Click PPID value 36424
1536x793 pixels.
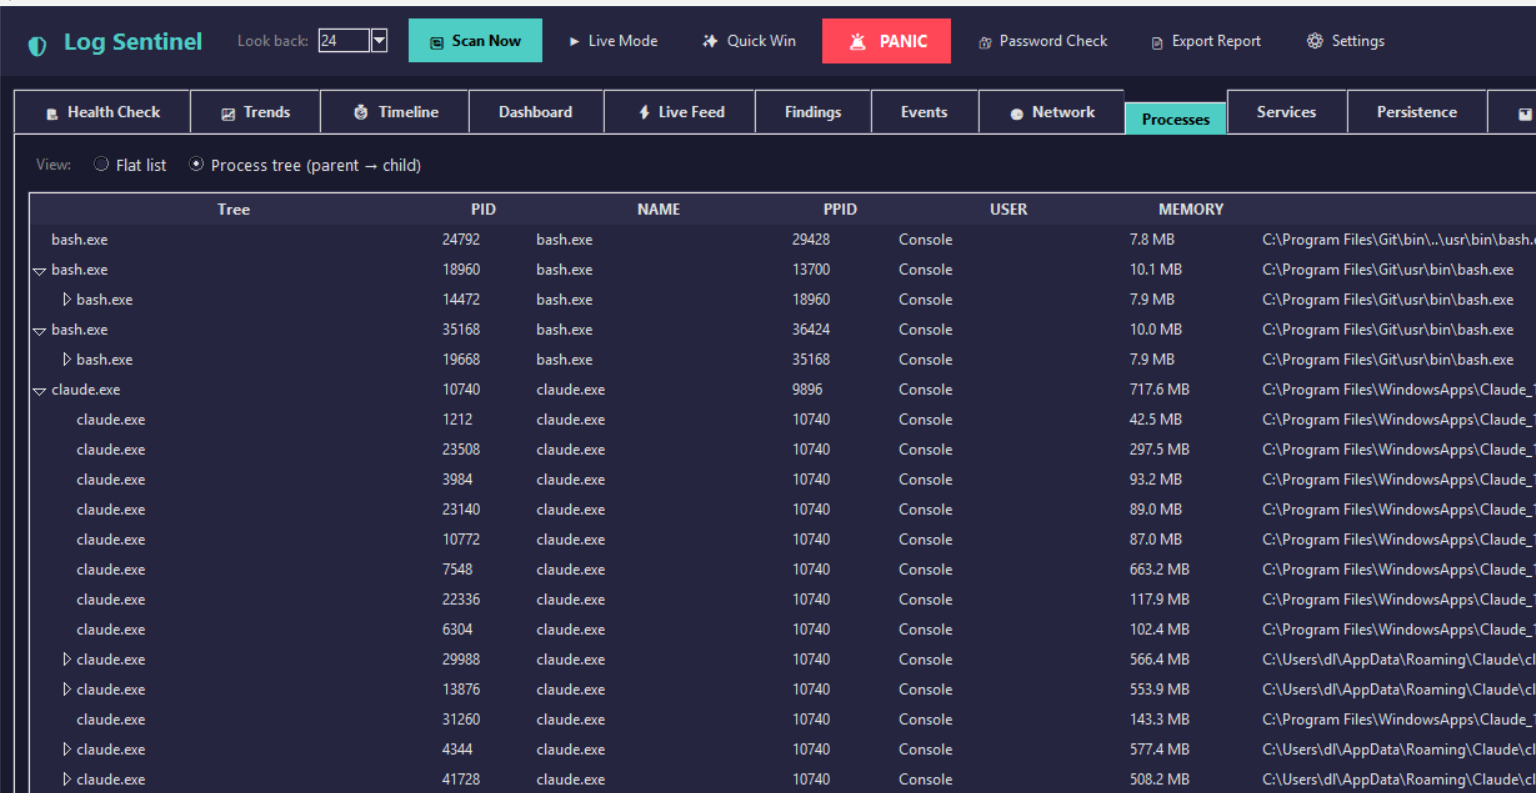811,329
